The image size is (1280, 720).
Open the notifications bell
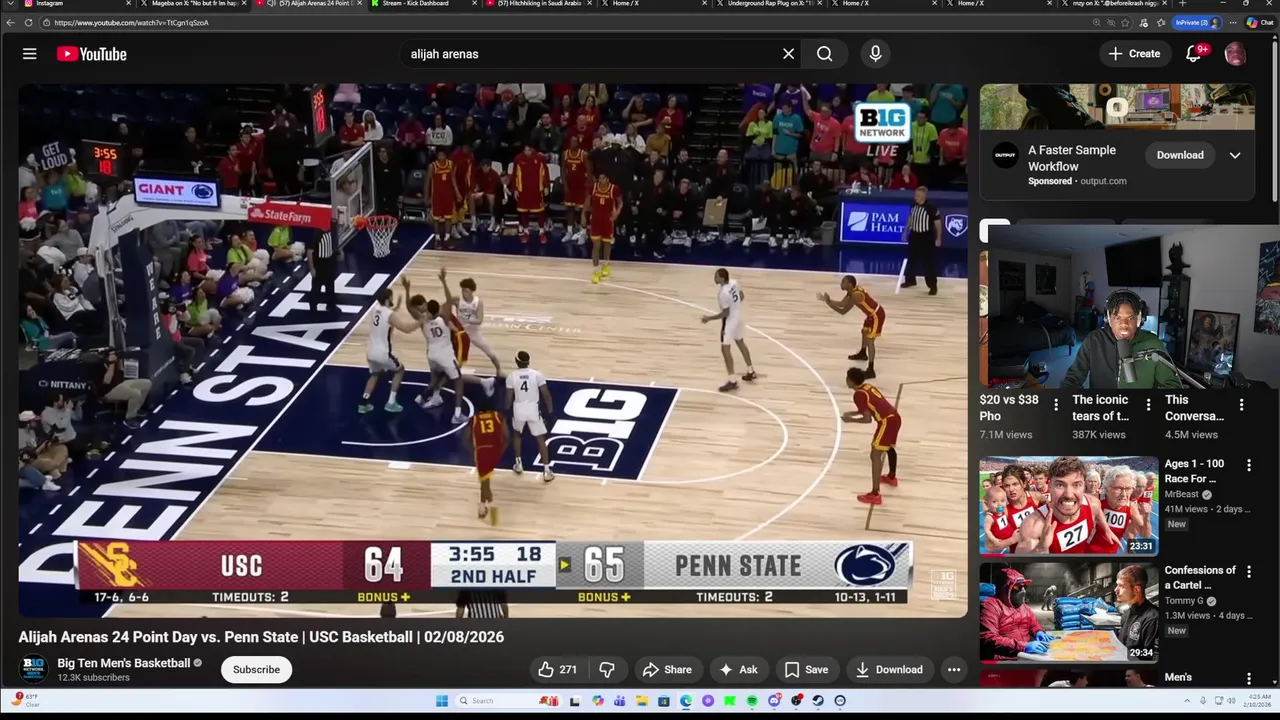[x=1194, y=54]
